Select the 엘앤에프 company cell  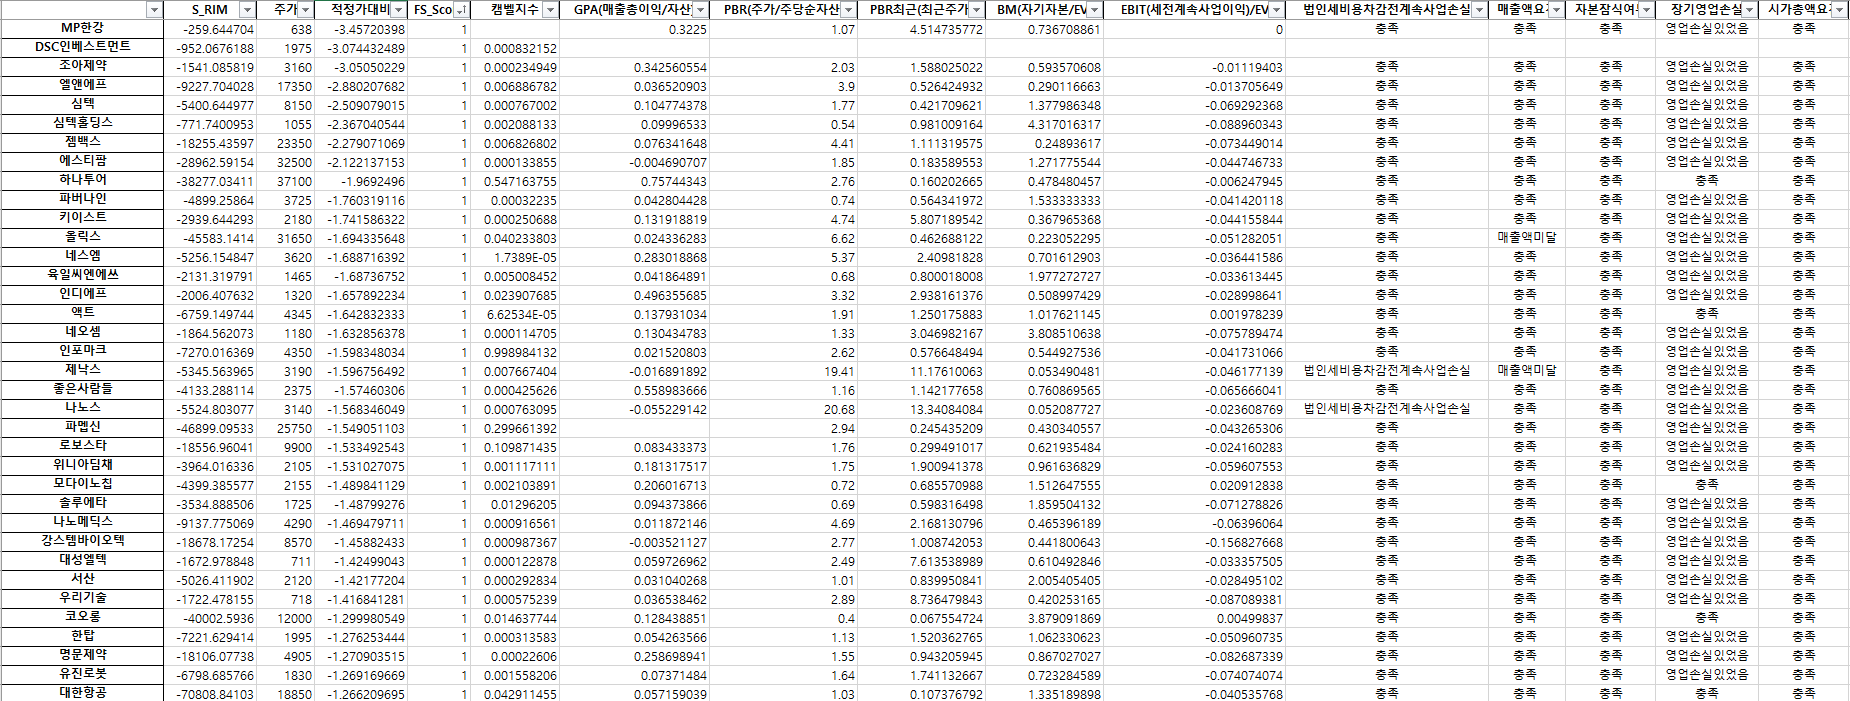(82, 86)
